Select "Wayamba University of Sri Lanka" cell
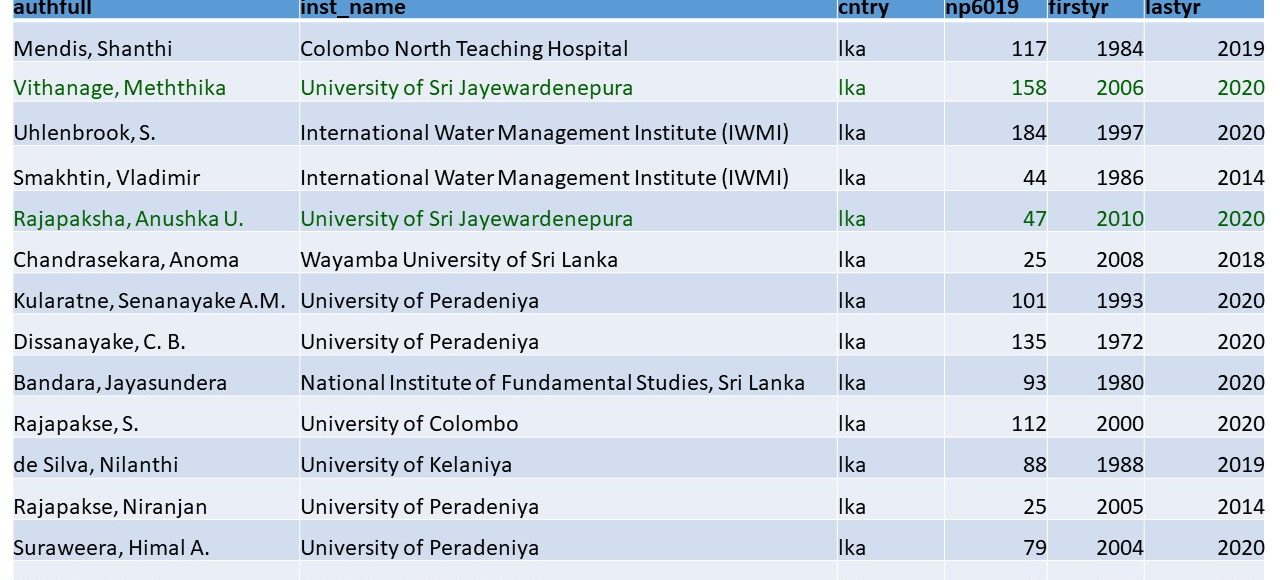 (459, 260)
